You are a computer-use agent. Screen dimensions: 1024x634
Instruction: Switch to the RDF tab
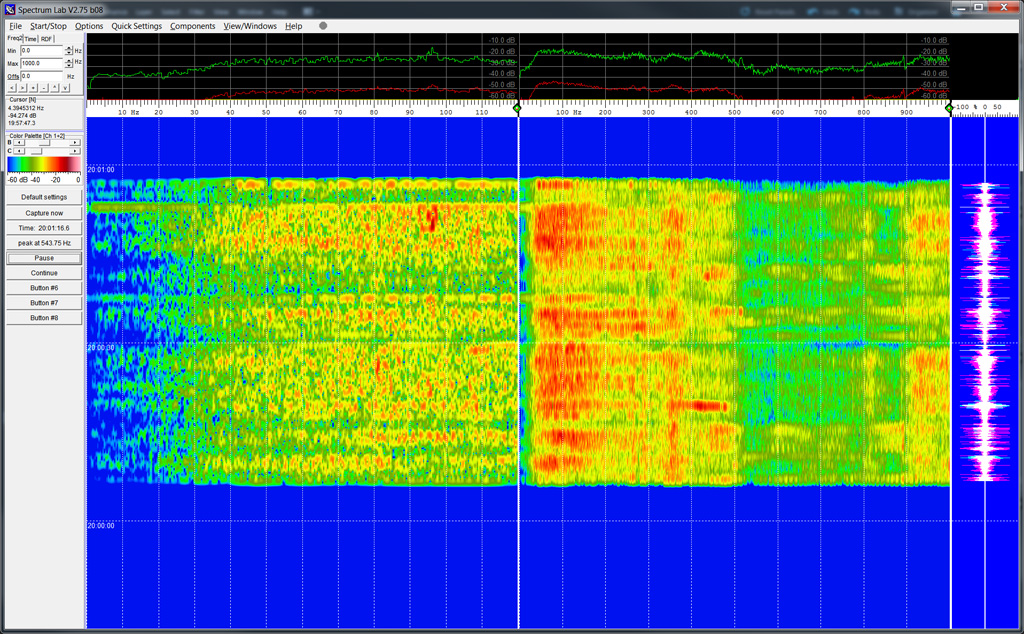point(46,39)
